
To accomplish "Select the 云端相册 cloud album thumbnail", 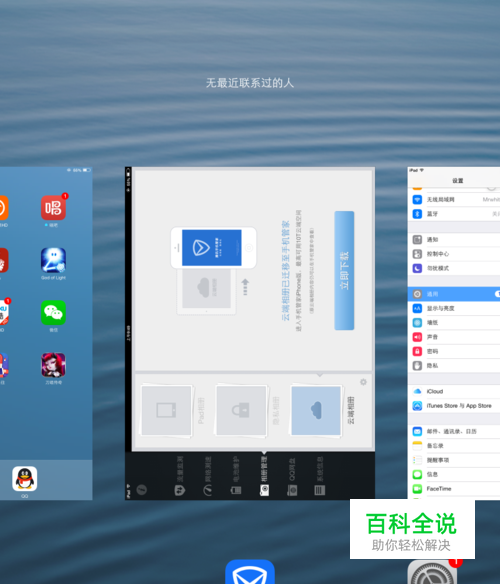I will tap(316, 410).
